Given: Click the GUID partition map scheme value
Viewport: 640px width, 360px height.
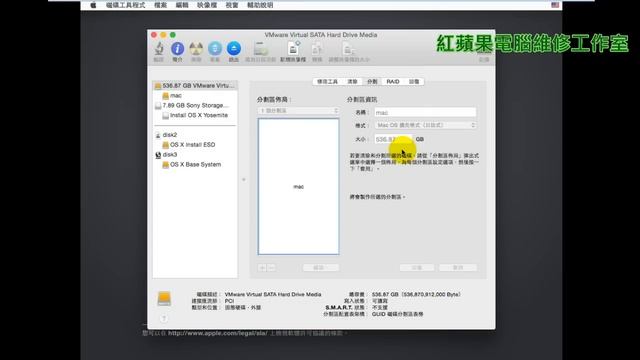Looking at the screenshot, I should coord(397,314).
